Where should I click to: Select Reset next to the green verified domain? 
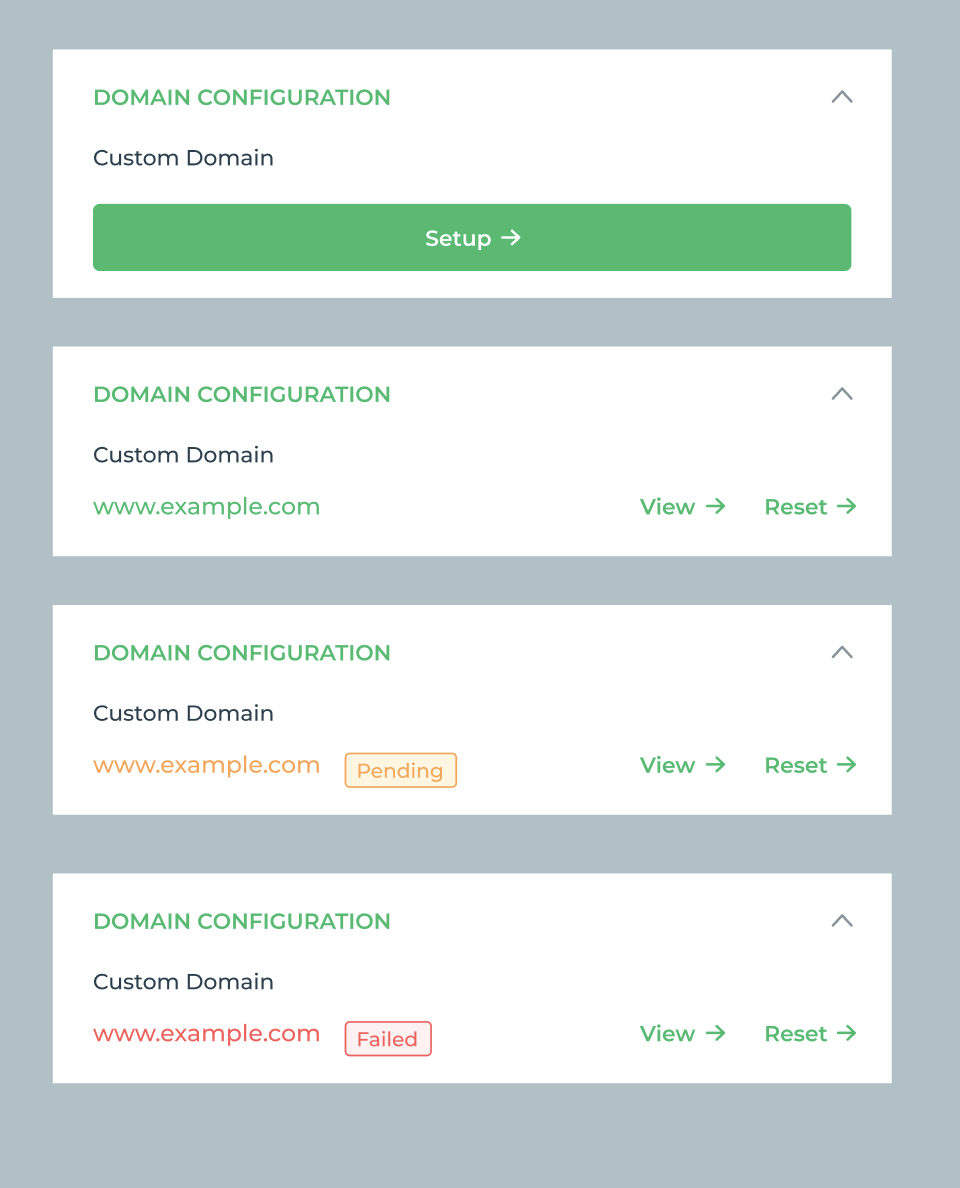click(x=810, y=506)
